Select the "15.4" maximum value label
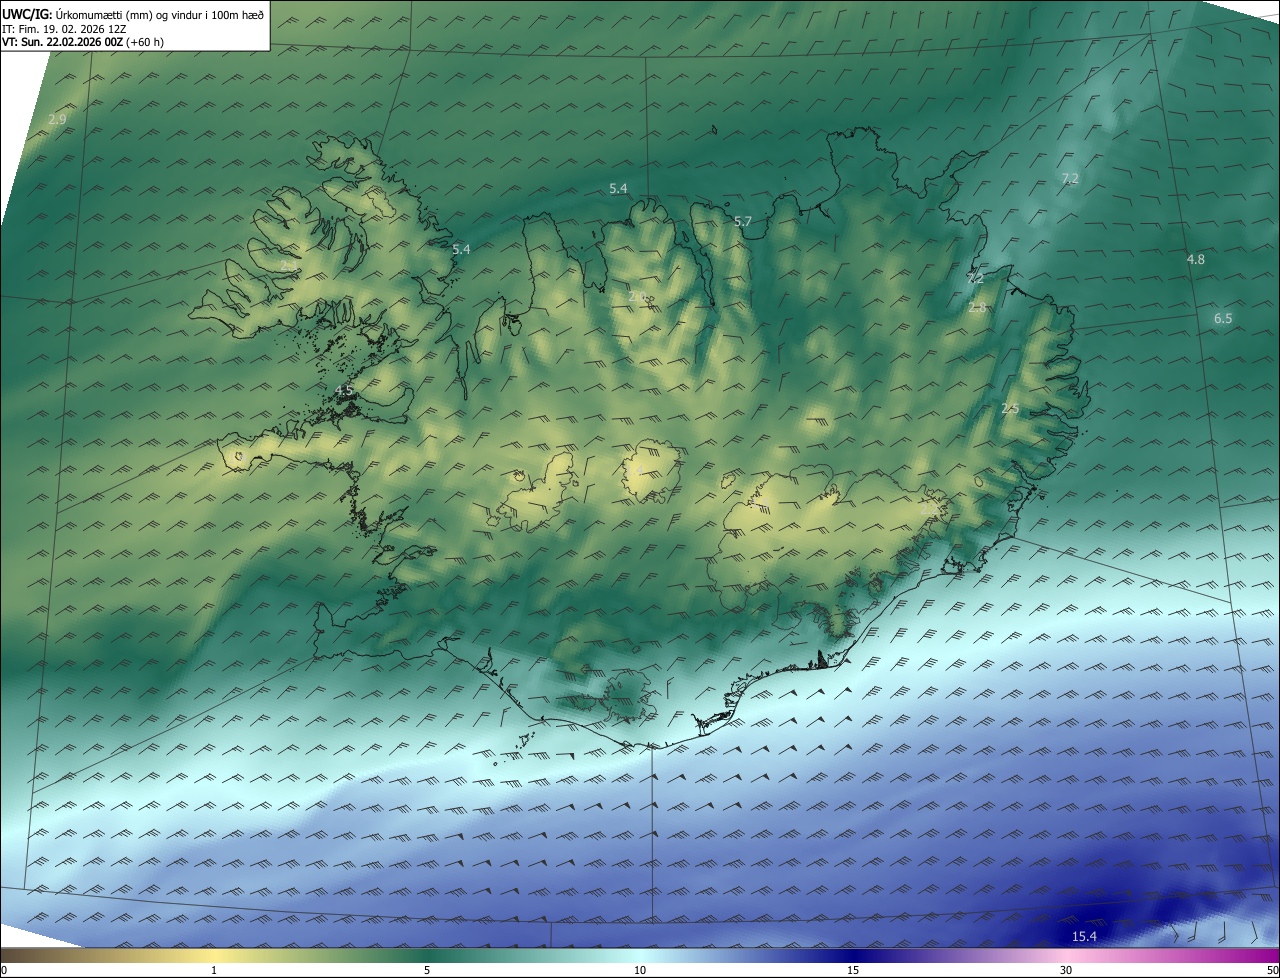This screenshot has width=1280, height=978. pyautogui.click(x=1084, y=936)
